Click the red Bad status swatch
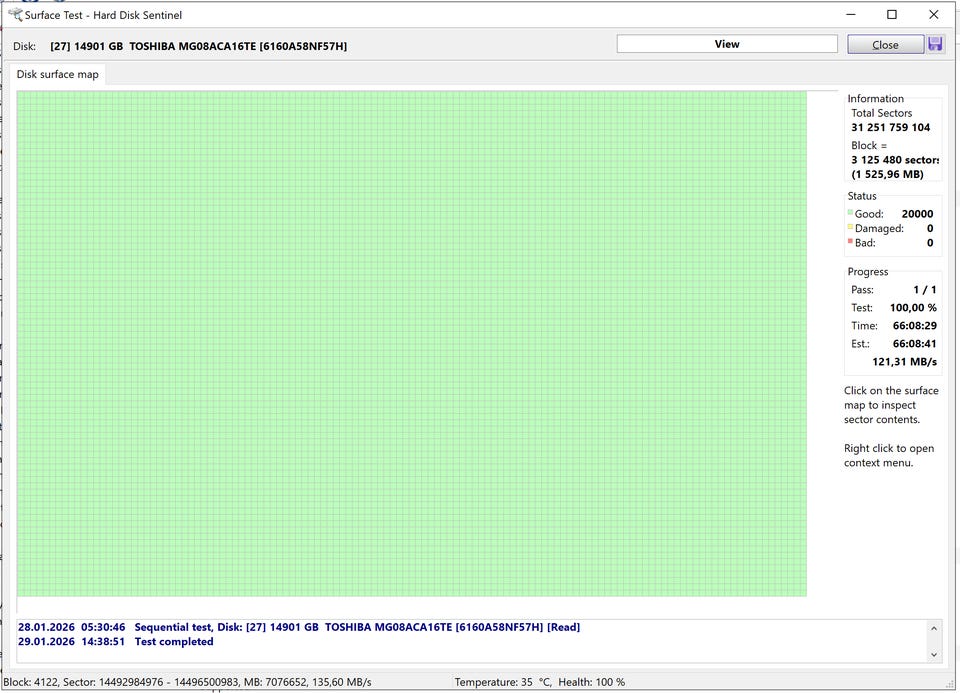Viewport: 960px width, 693px height. pyautogui.click(x=850, y=241)
